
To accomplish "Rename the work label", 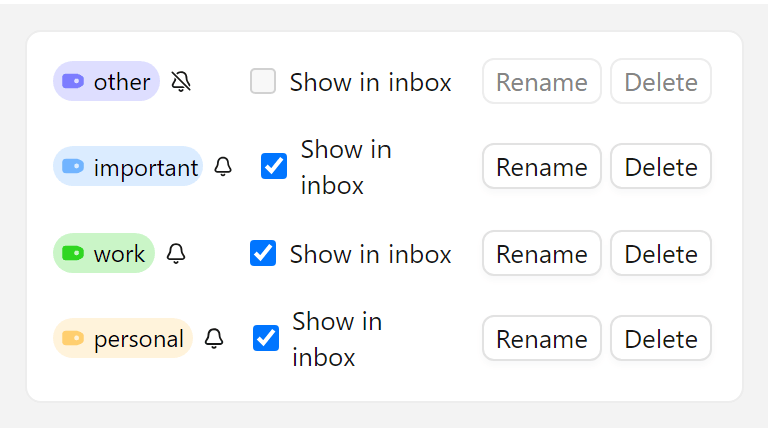I will point(542,254).
